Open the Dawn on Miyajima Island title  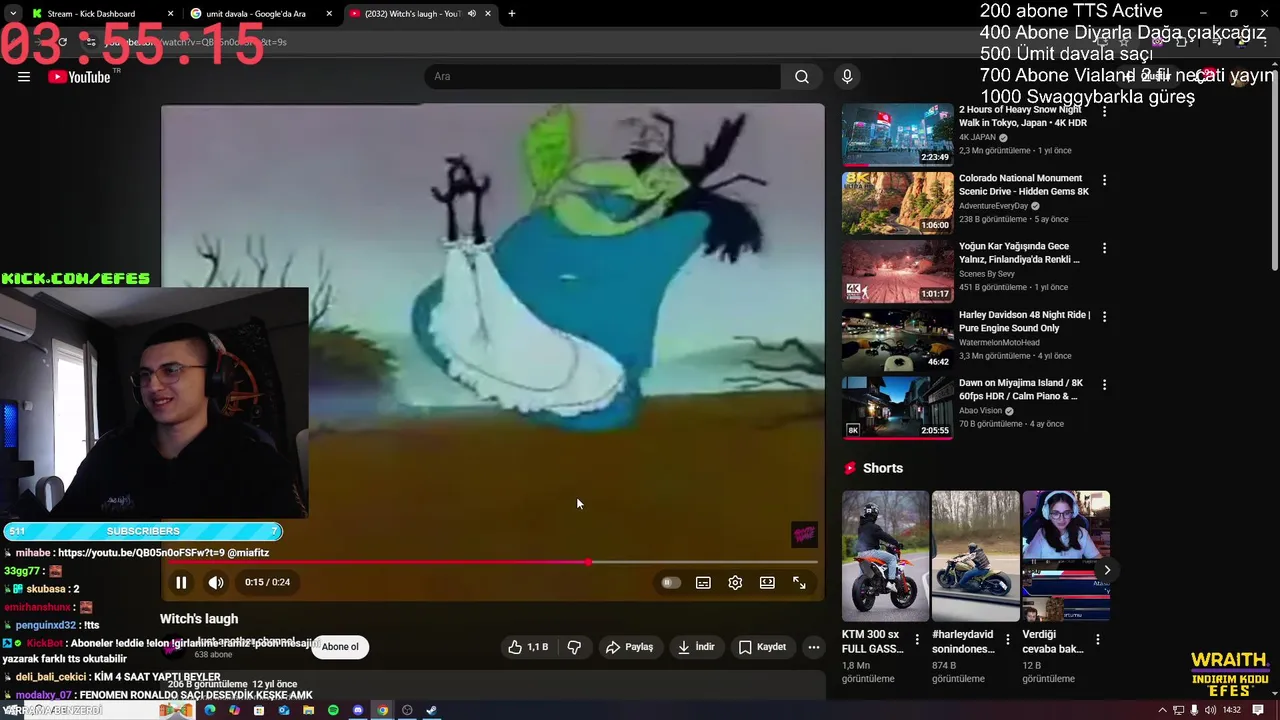pos(1021,389)
